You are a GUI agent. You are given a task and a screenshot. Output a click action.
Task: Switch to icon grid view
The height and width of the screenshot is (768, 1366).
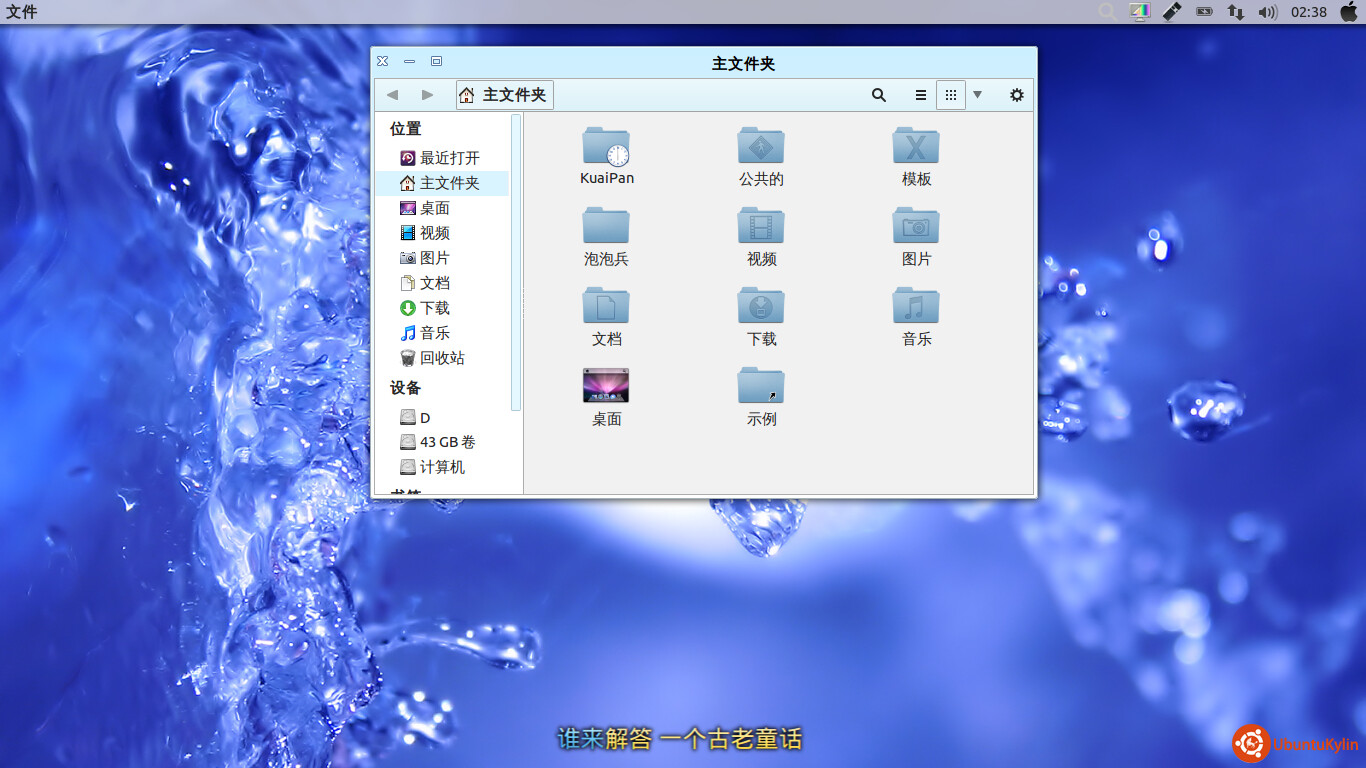click(x=951, y=95)
